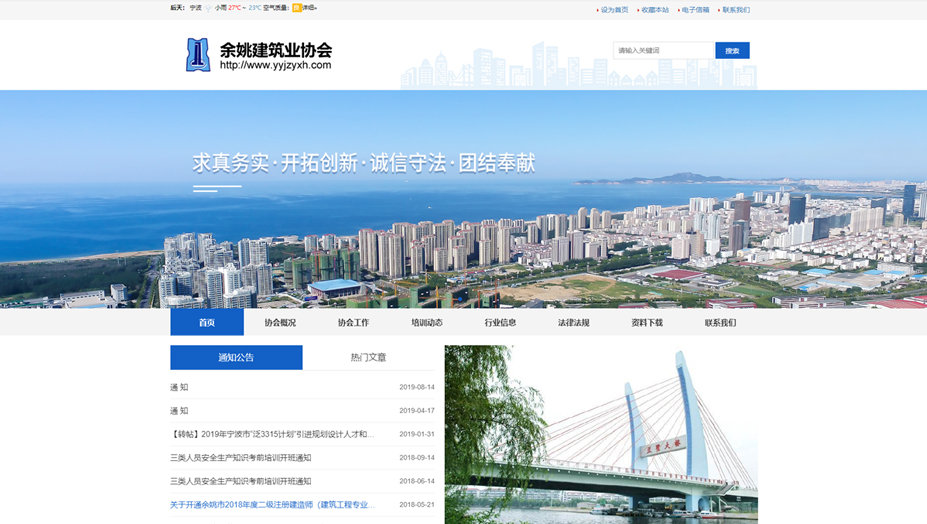Image resolution: width=927 pixels, height=524 pixels.
Task: Select the 通知公告 tab
Action: (236, 358)
